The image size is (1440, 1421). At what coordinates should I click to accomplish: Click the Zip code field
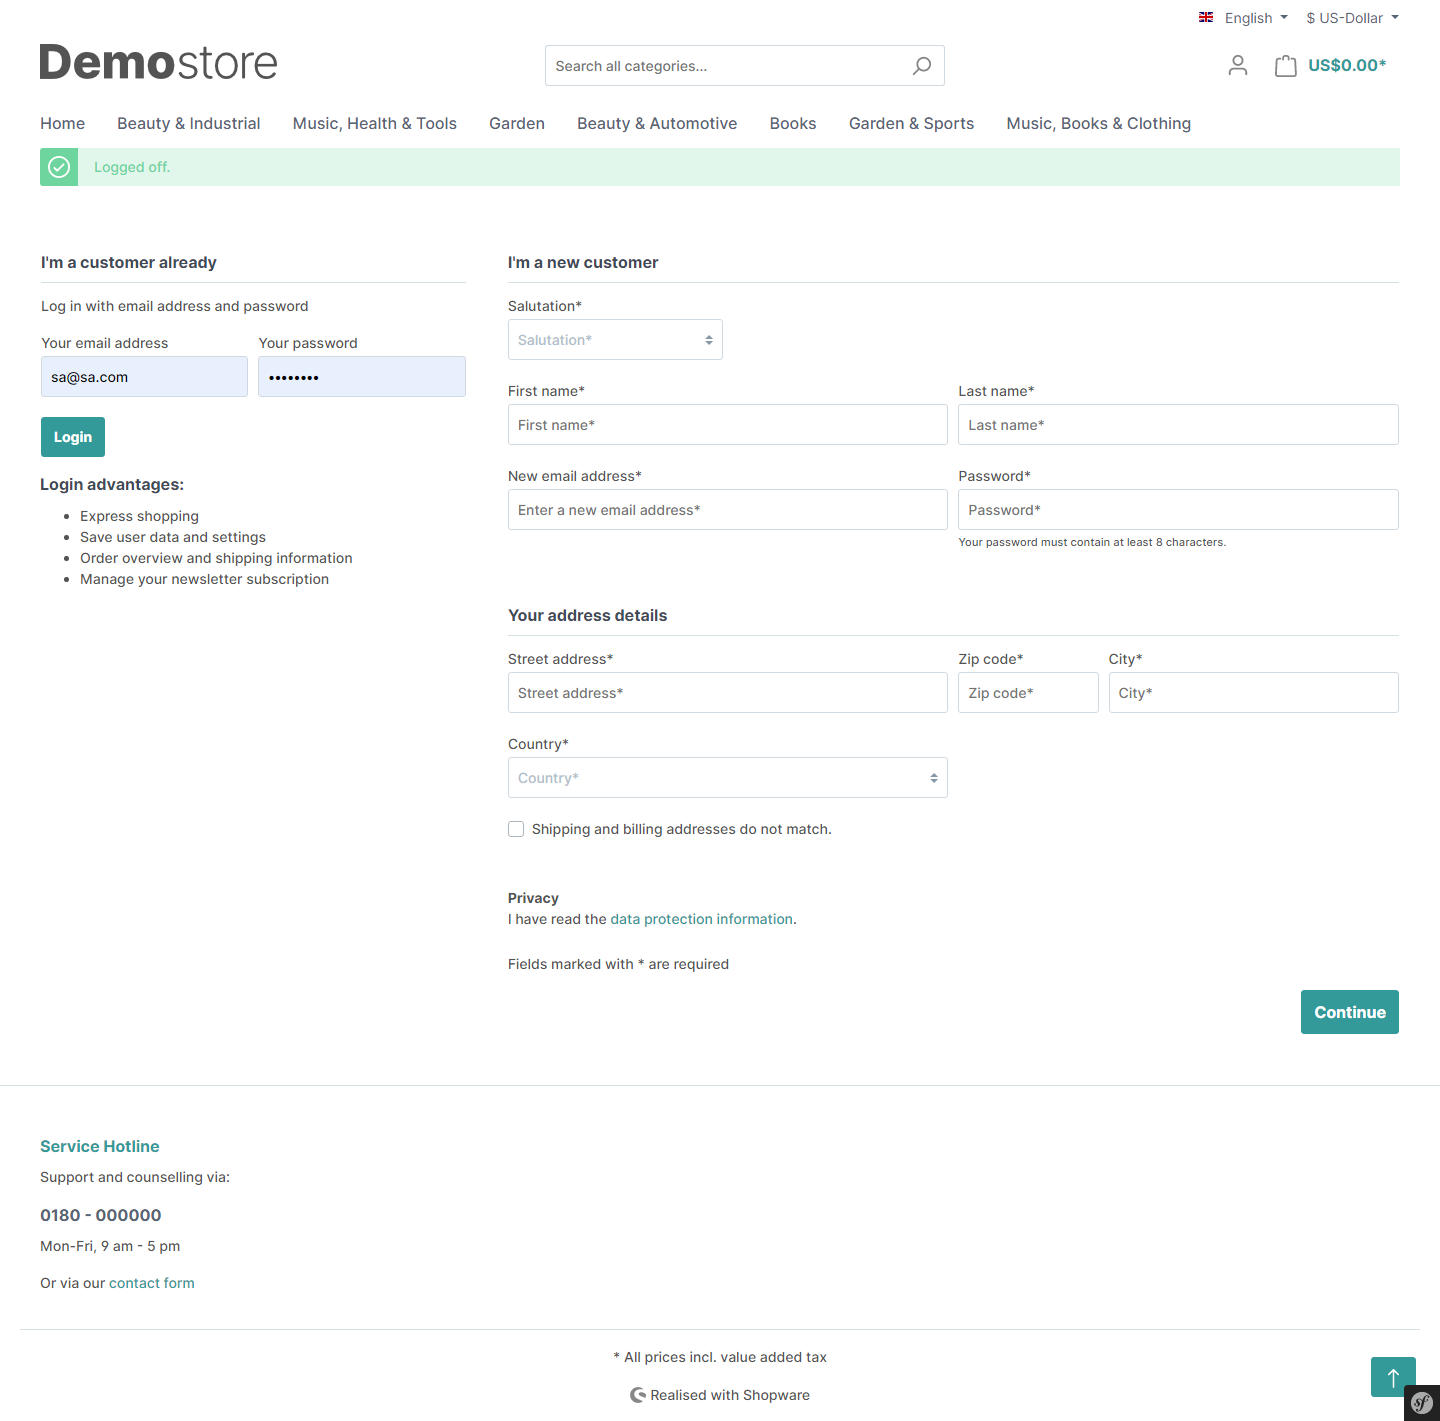(1028, 693)
